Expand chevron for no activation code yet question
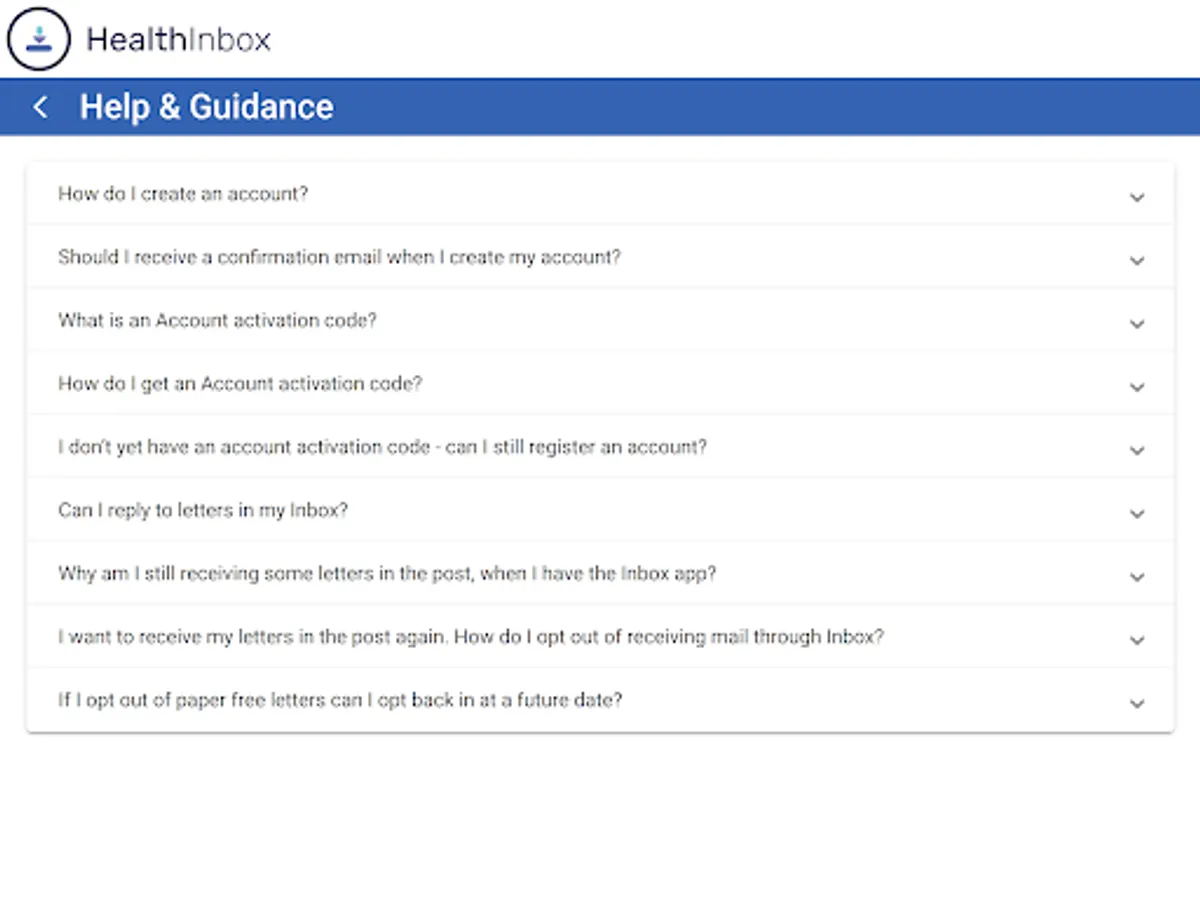Image resolution: width=1200 pixels, height=900 pixels. (1137, 450)
